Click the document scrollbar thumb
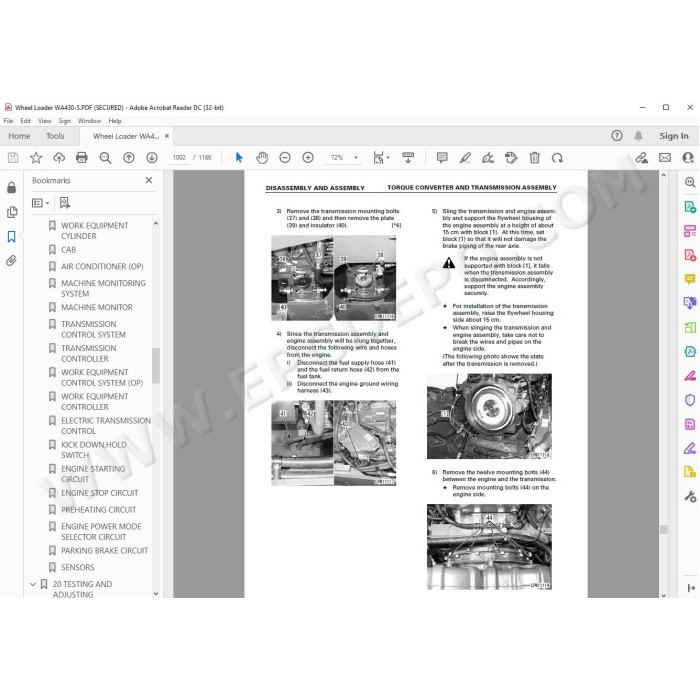Image resolution: width=700 pixels, height=700 pixels. tap(663, 529)
